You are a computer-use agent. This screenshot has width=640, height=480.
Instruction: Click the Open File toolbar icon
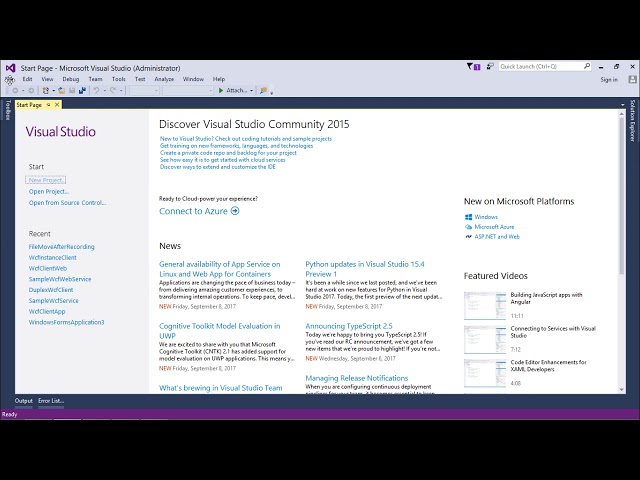(62, 90)
